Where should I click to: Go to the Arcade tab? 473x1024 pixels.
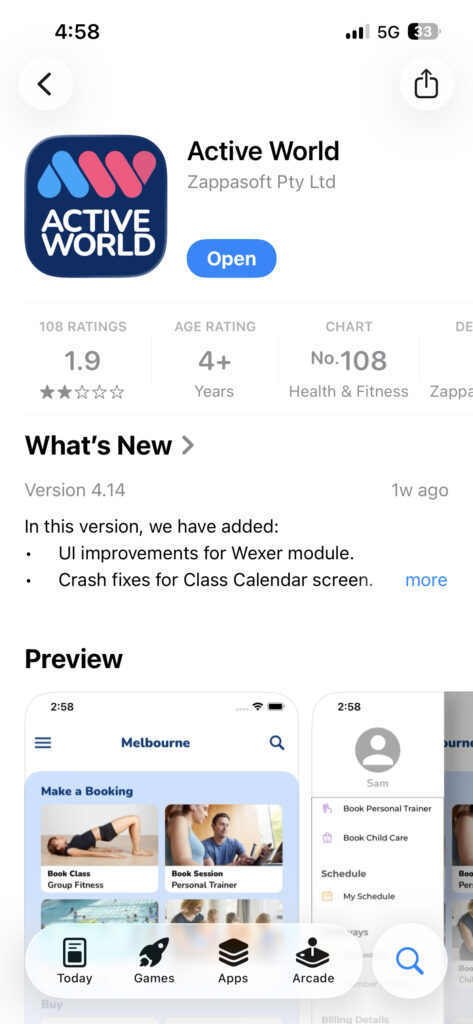pos(313,961)
